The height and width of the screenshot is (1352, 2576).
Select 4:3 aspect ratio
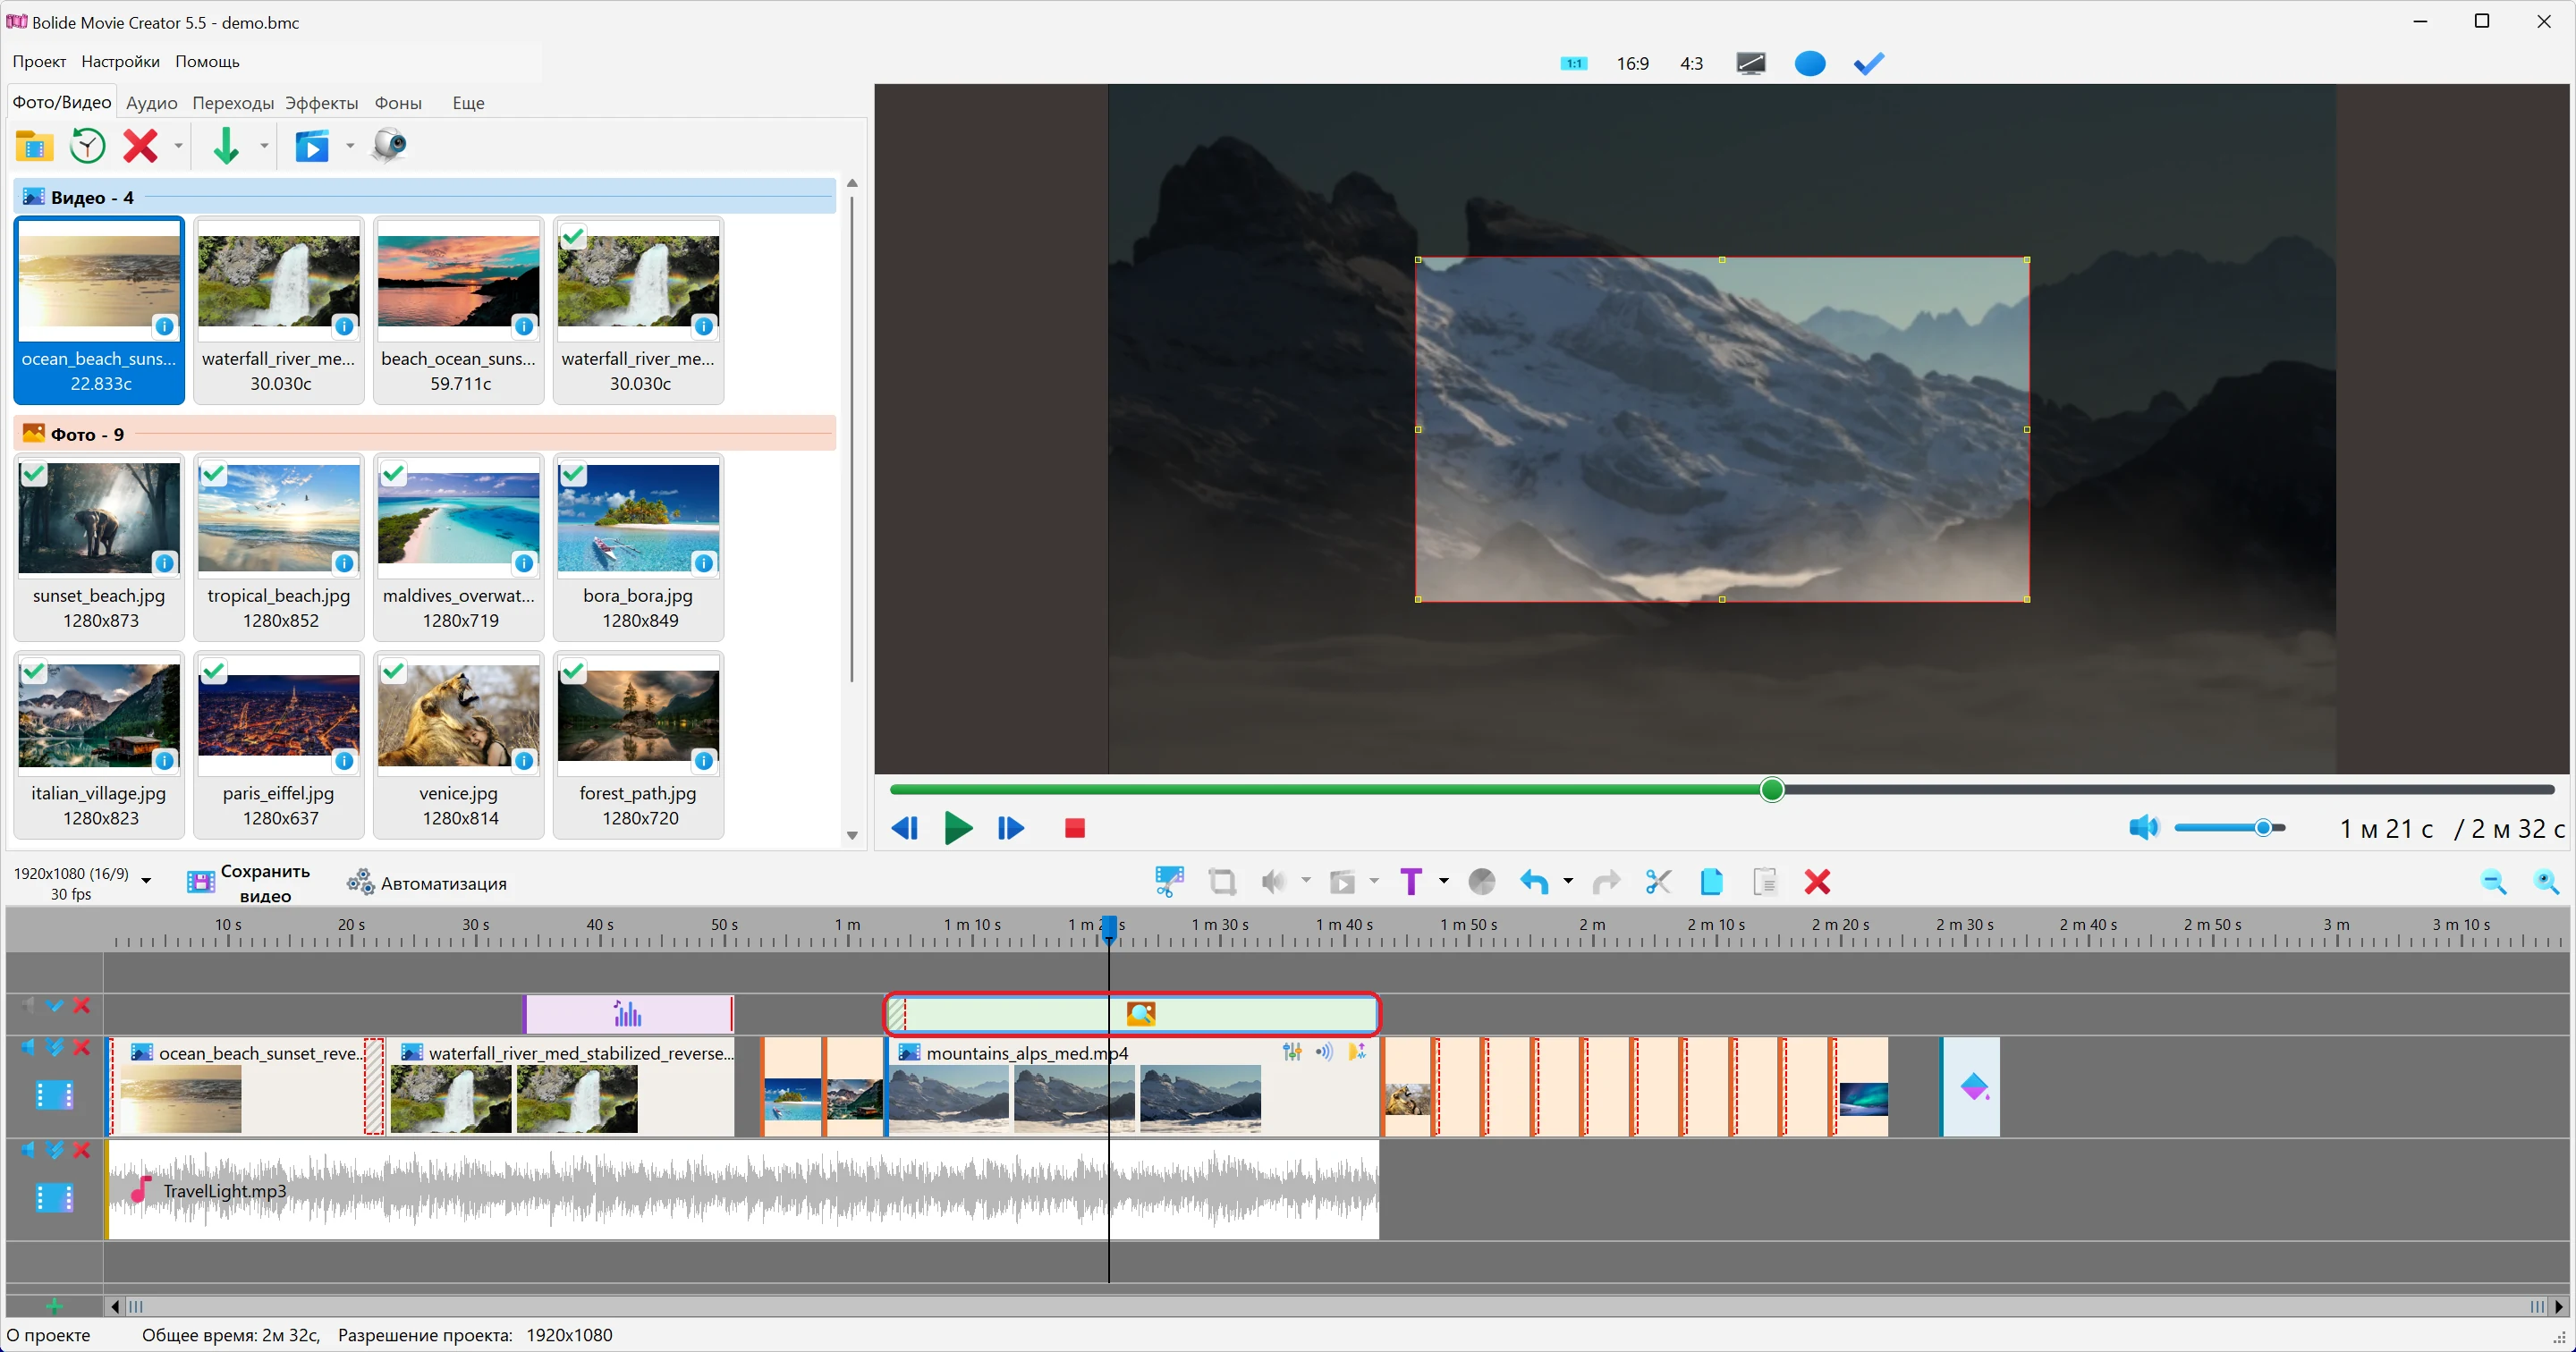(1691, 64)
